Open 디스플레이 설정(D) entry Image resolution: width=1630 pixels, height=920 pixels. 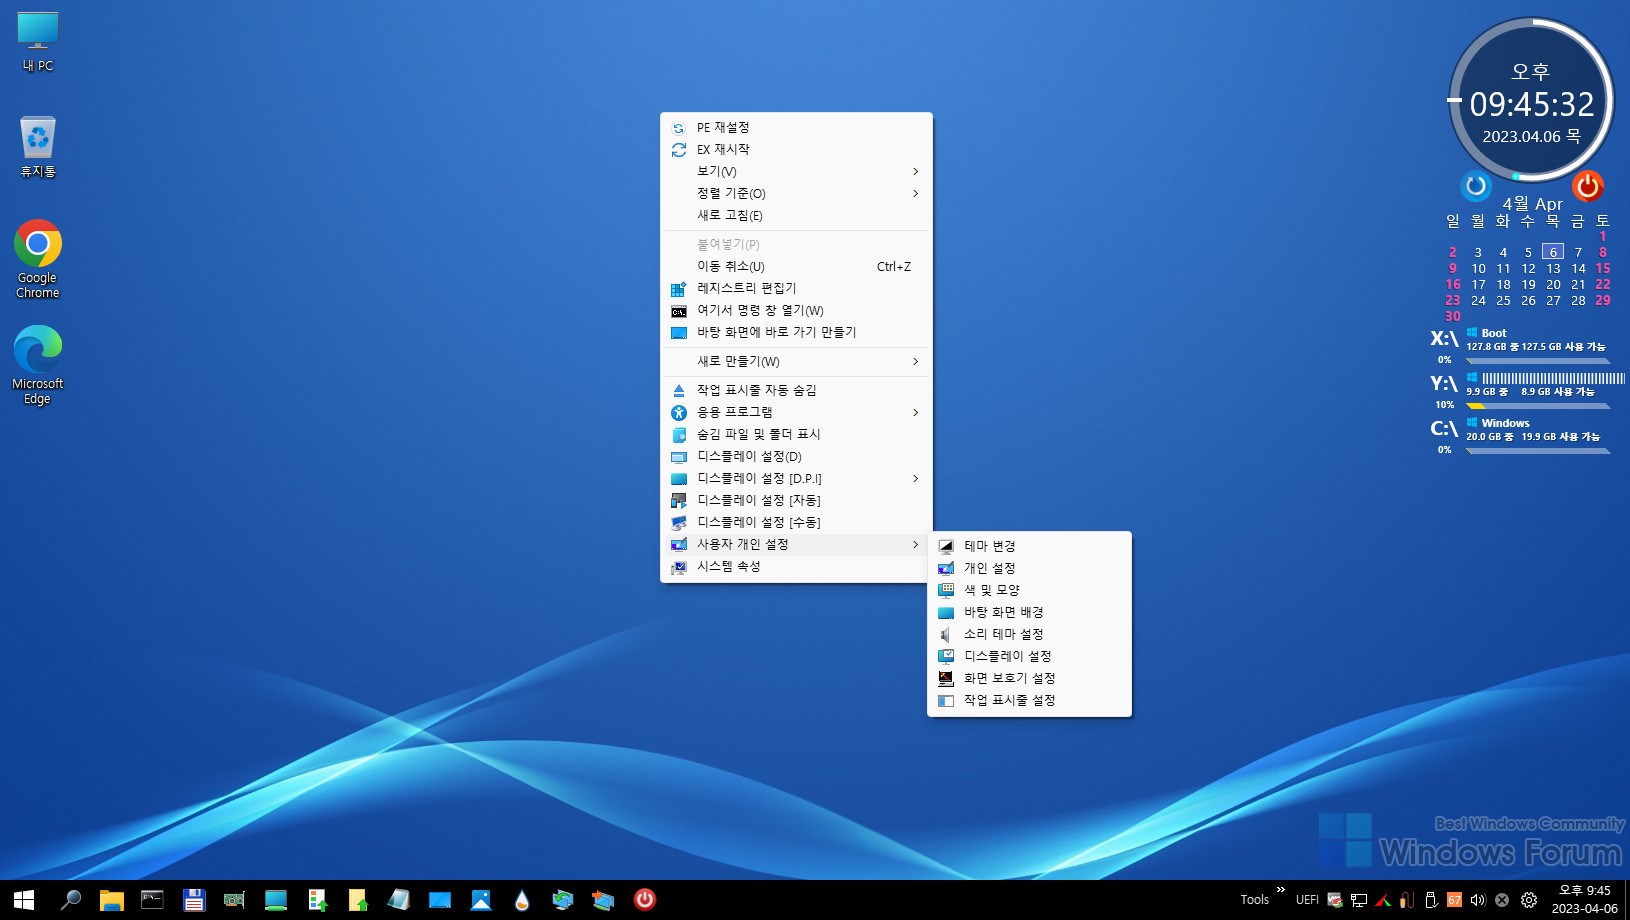[796, 457]
